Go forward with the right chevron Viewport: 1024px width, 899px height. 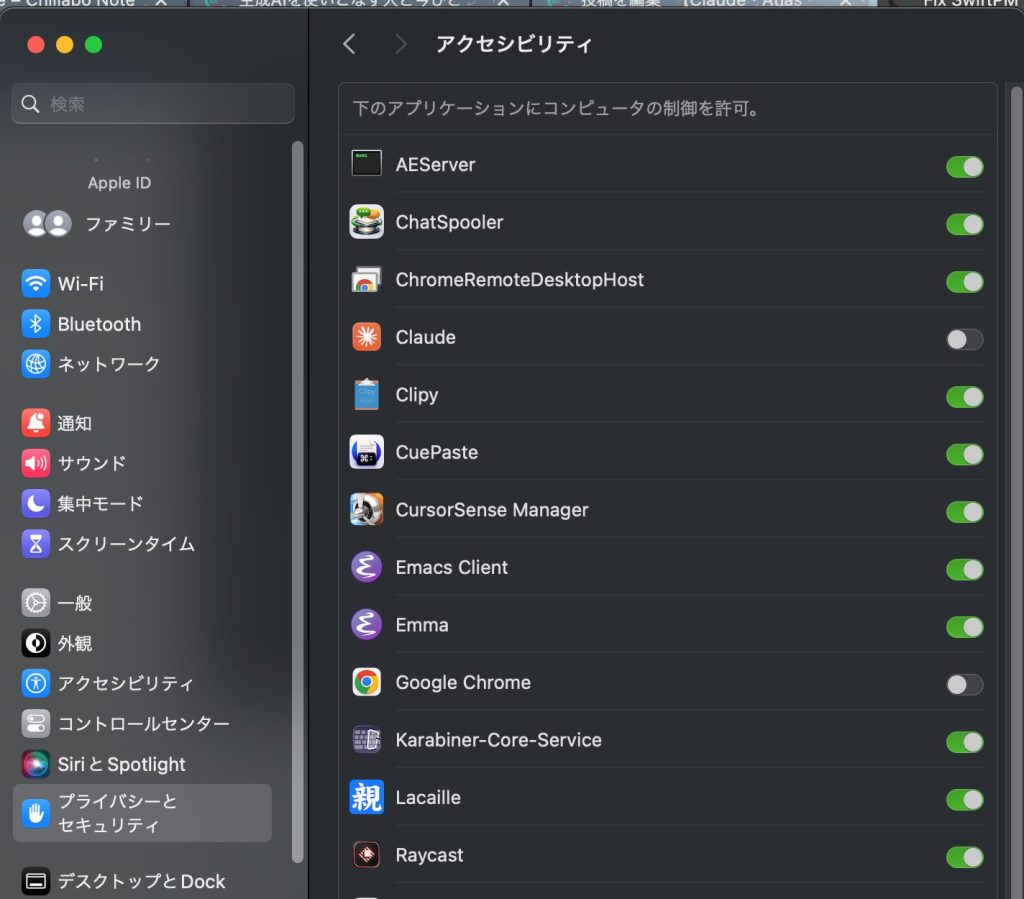[x=400, y=44]
